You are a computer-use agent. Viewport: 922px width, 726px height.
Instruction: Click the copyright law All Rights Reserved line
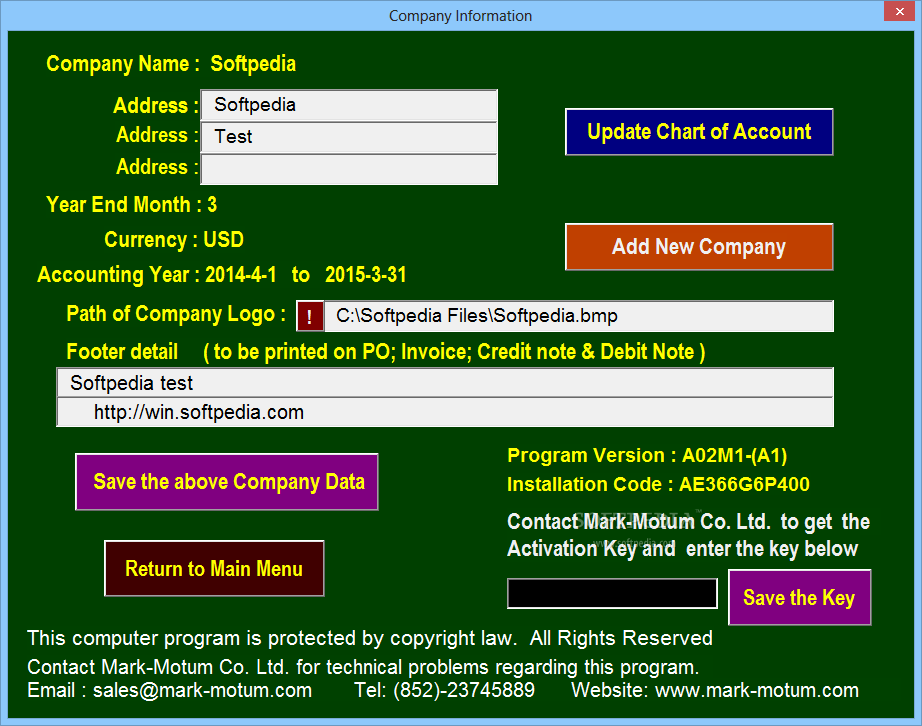pyautogui.click(x=370, y=638)
